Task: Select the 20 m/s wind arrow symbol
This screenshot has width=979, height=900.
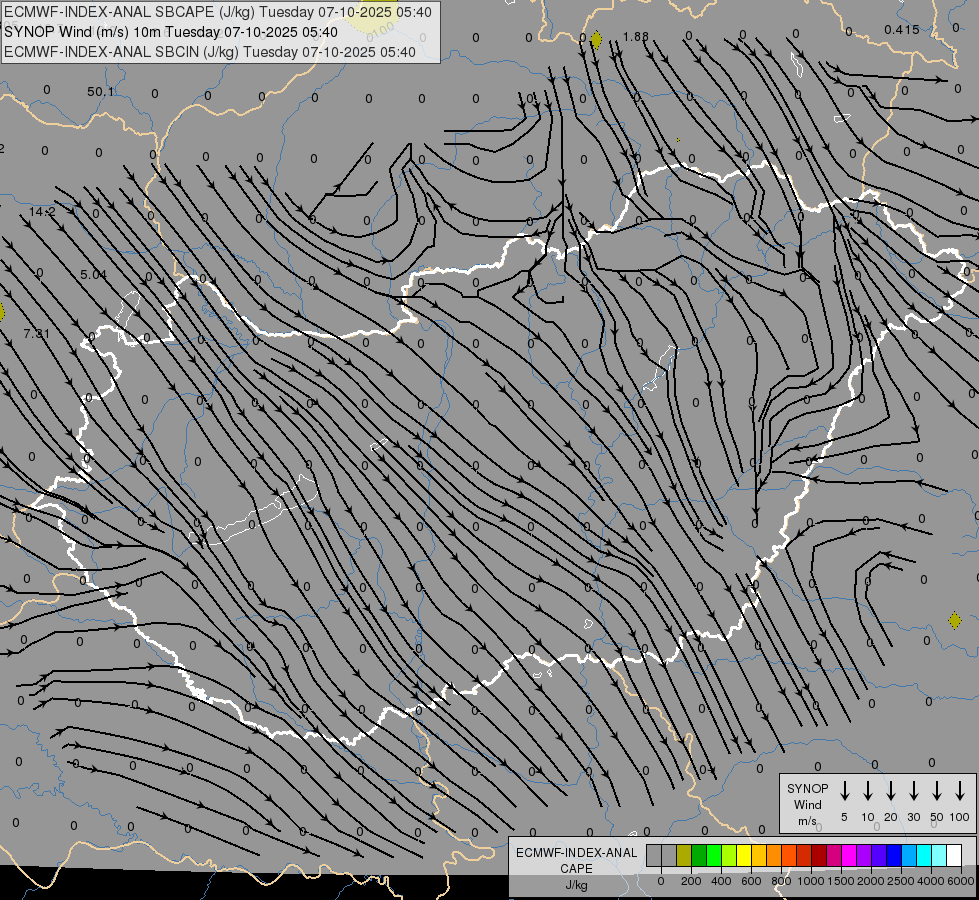Action: [890, 791]
